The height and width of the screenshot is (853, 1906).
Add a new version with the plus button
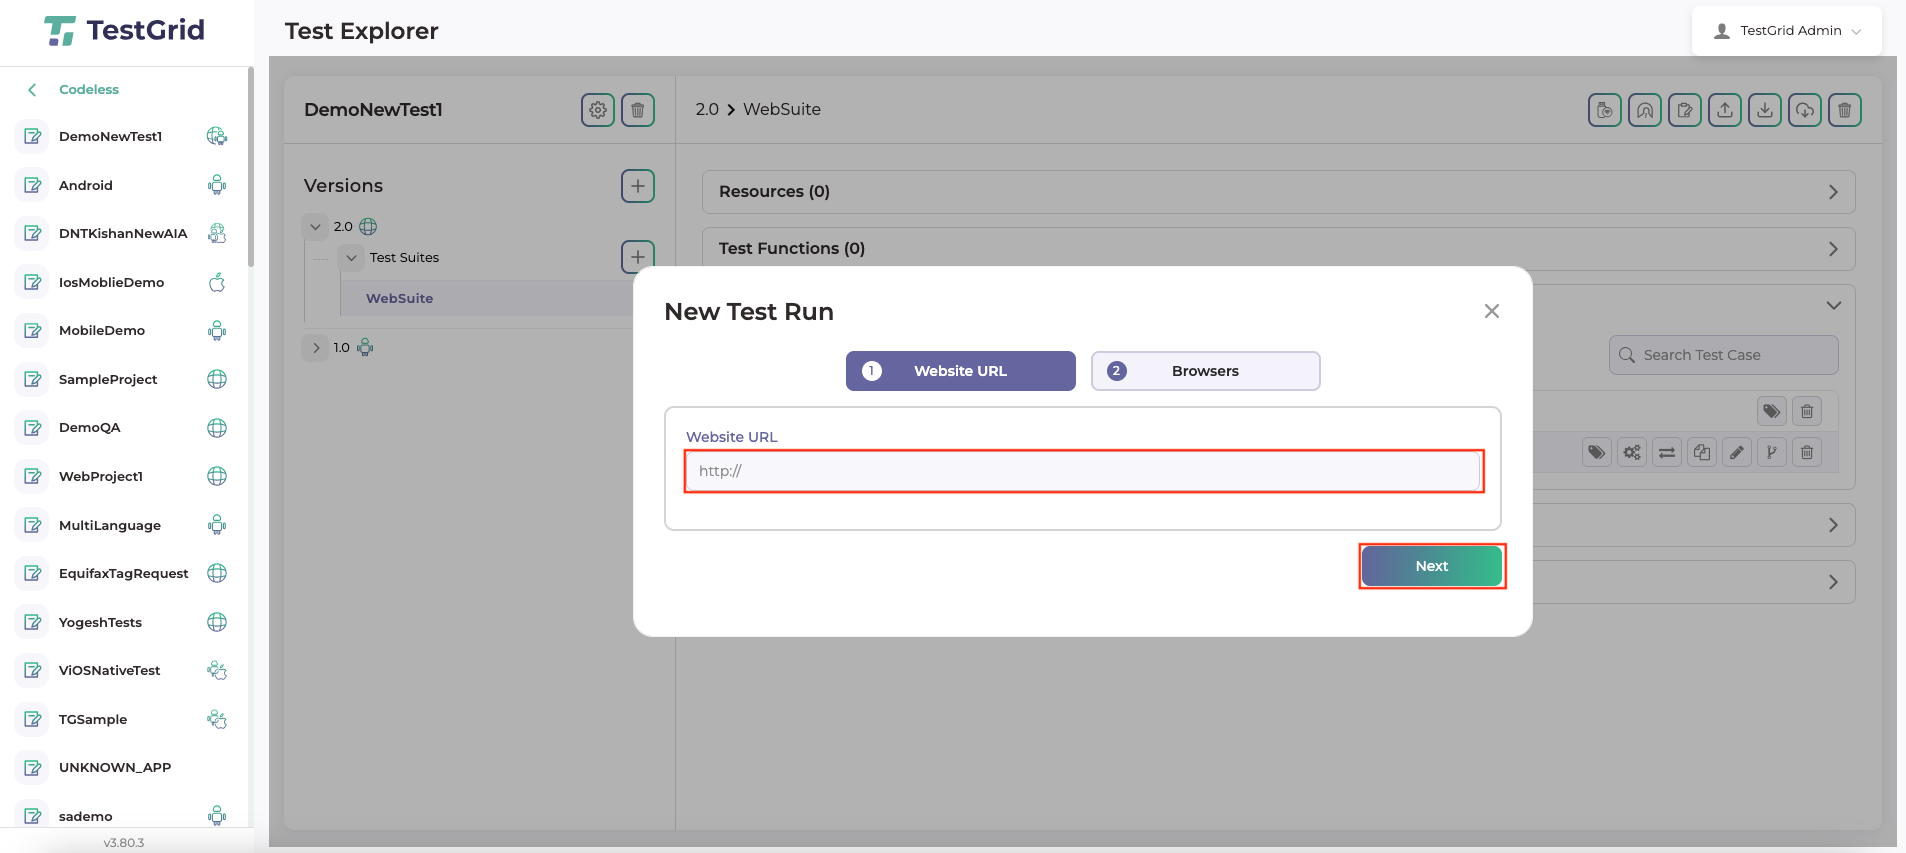(638, 186)
